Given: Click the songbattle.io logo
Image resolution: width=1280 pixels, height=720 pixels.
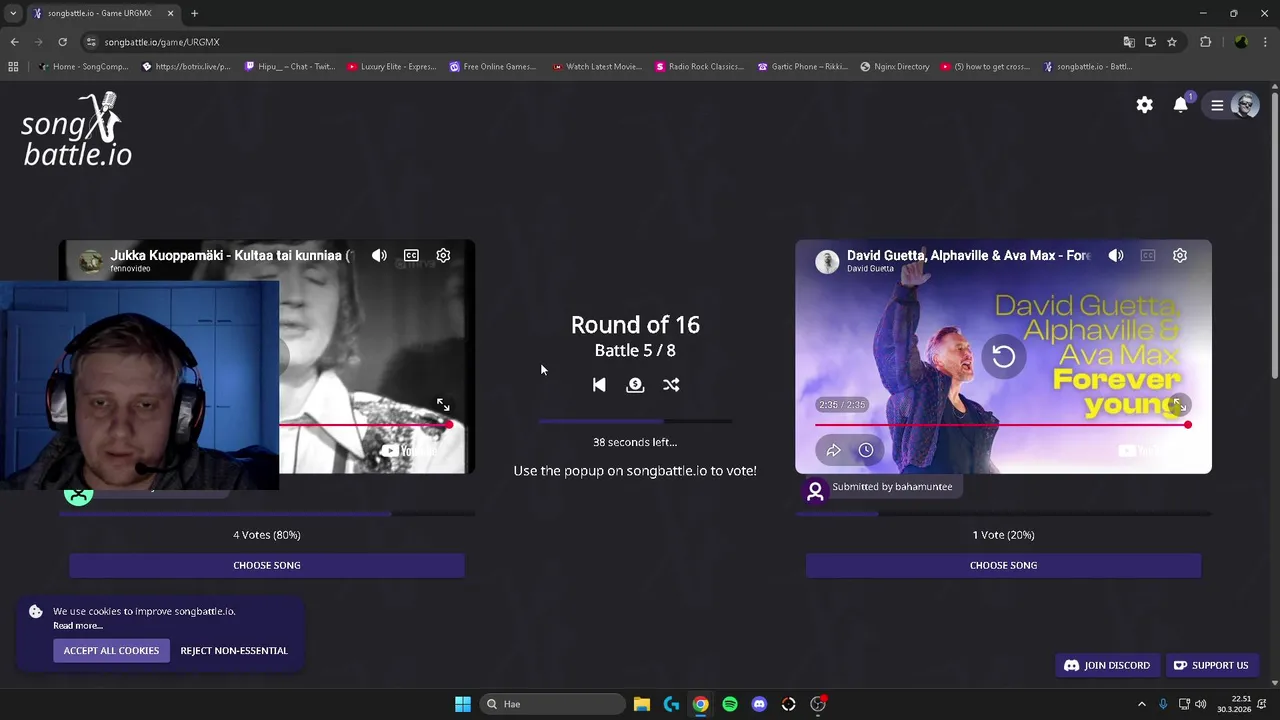Looking at the screenshot, I should (x=77, y=130).
